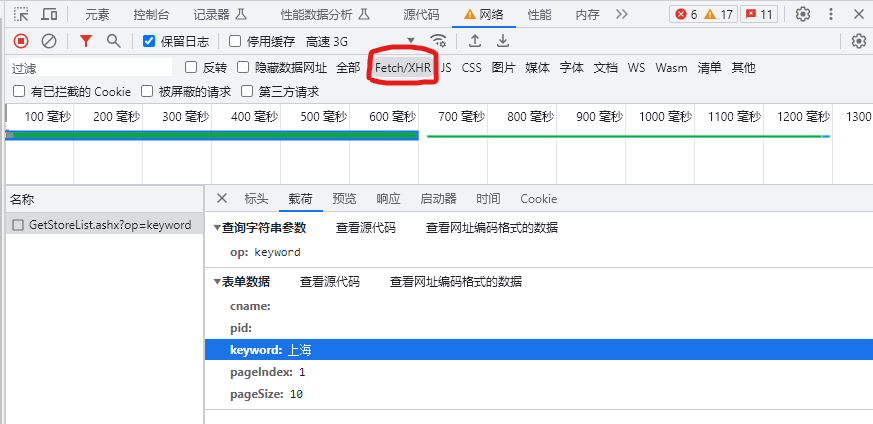Toggle the device toolbar icon
This screenshot has width=873, height=424.
click(50, 14)
